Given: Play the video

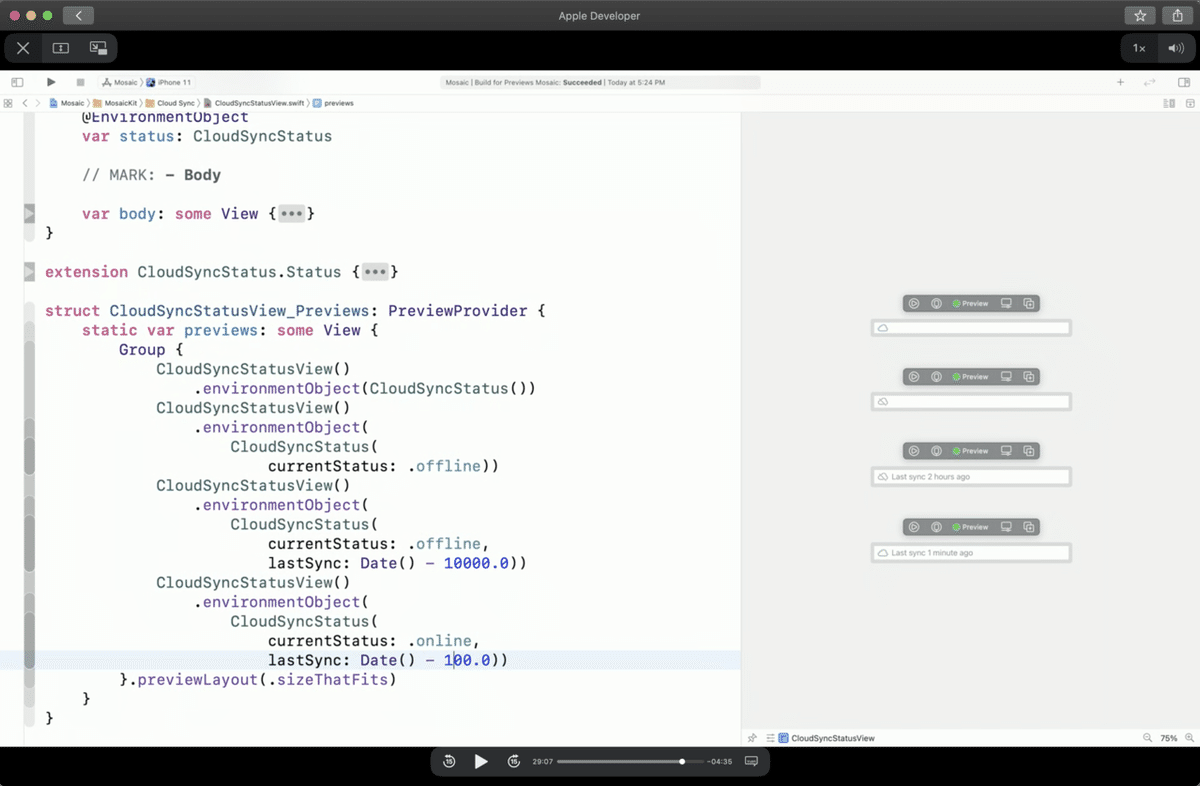Looking at the screenshot, I should pos(481,762).
